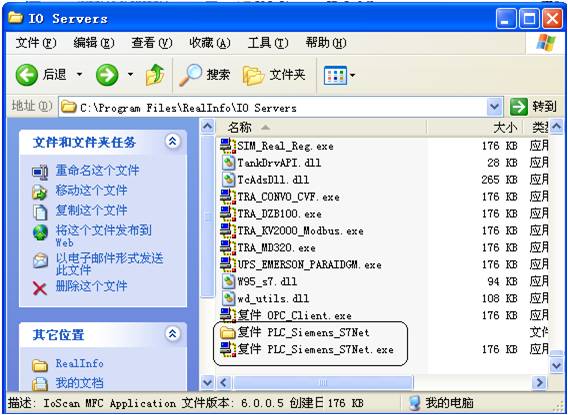Open Back button history dropdown arrow
Screen dimensions: 568x415
(79, 75)
